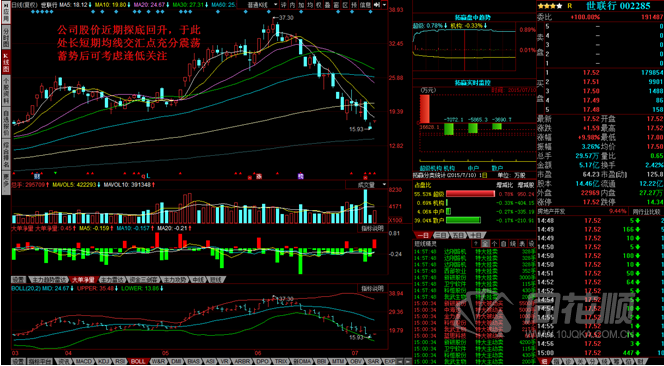Click the red 超级 占盘比 bar
The width and height of the screenshot is (664, 366).
click(x=470, y=194)
